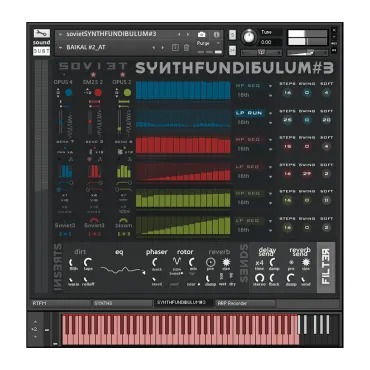Viewport: 370px width, 370px height.
Task: Click the green OPUS 2 layer circle
Action: 127,92
